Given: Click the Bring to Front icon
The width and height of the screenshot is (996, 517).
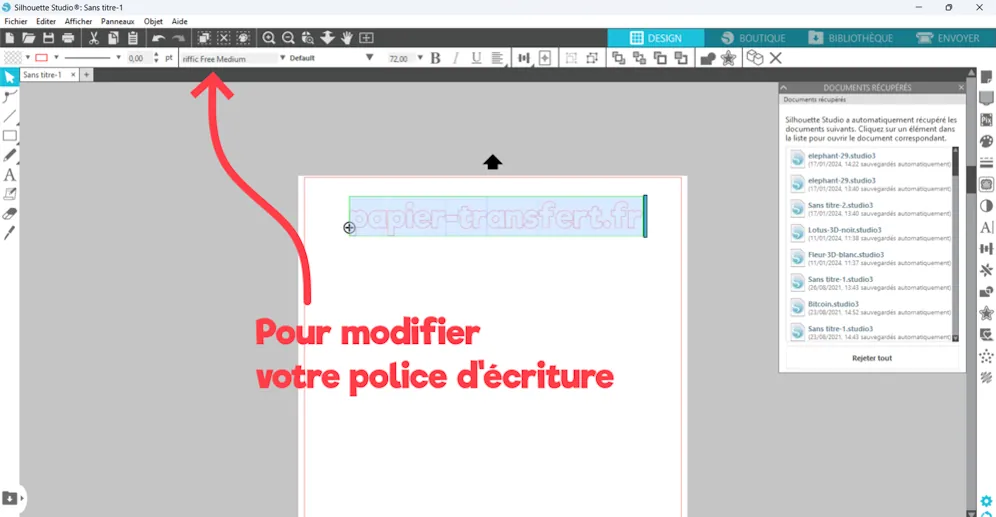Looking at the screenshot, I should [618, 58].
